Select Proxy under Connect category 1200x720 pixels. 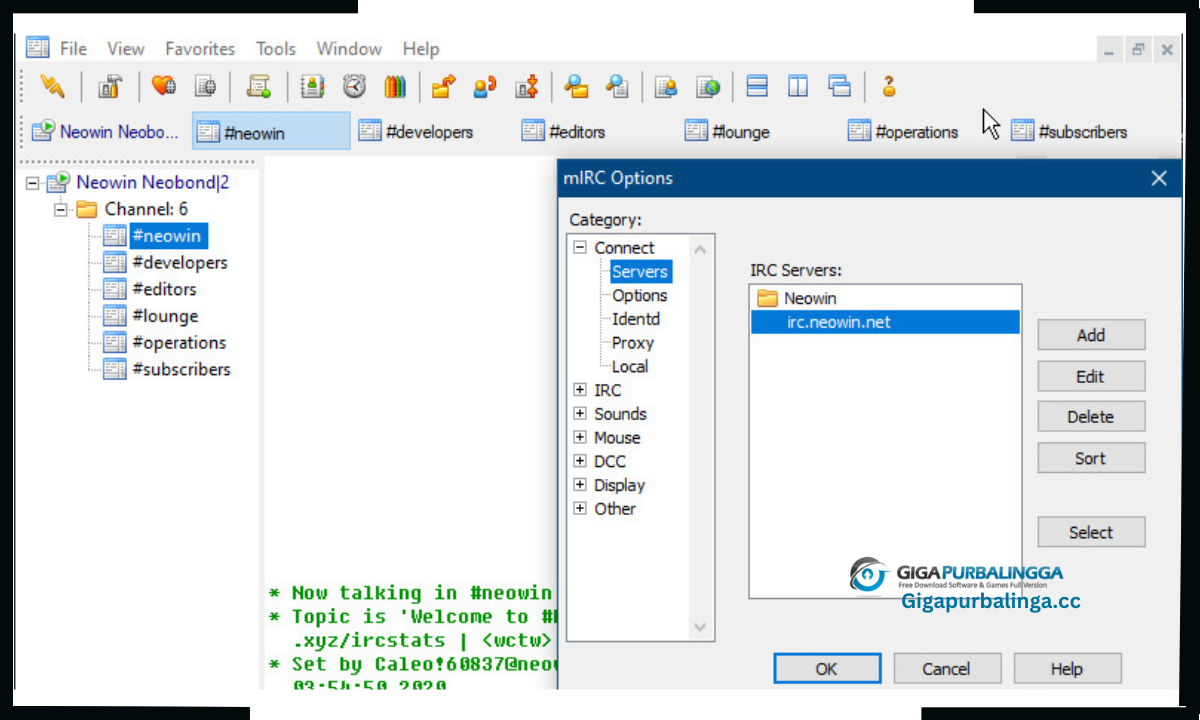(x=633, y=342)
